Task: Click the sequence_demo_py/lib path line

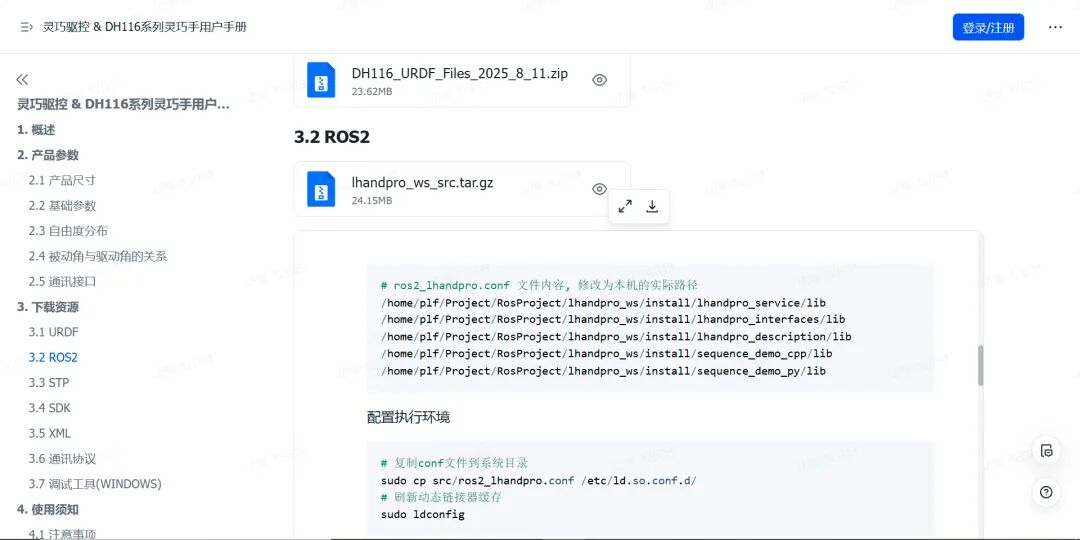Action: pyautogui.click(x=603, y=371)
